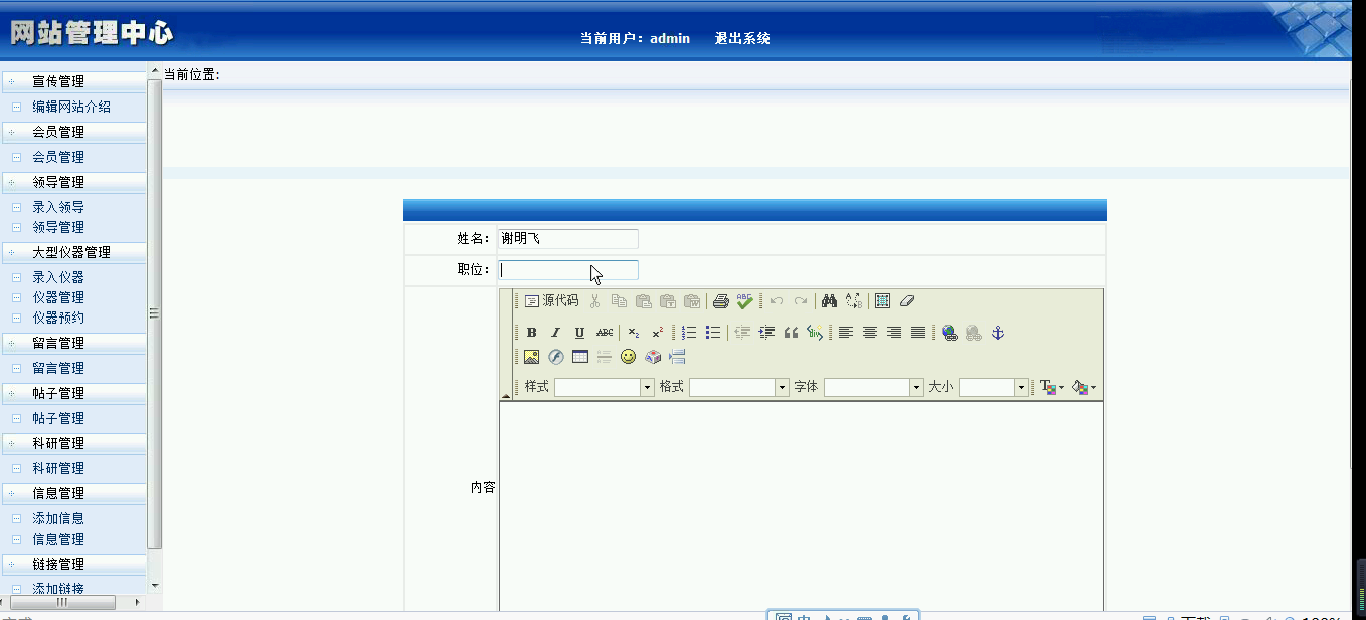
Task: Expand the 链接管理 sidebar section
Action: pos(74,564)
